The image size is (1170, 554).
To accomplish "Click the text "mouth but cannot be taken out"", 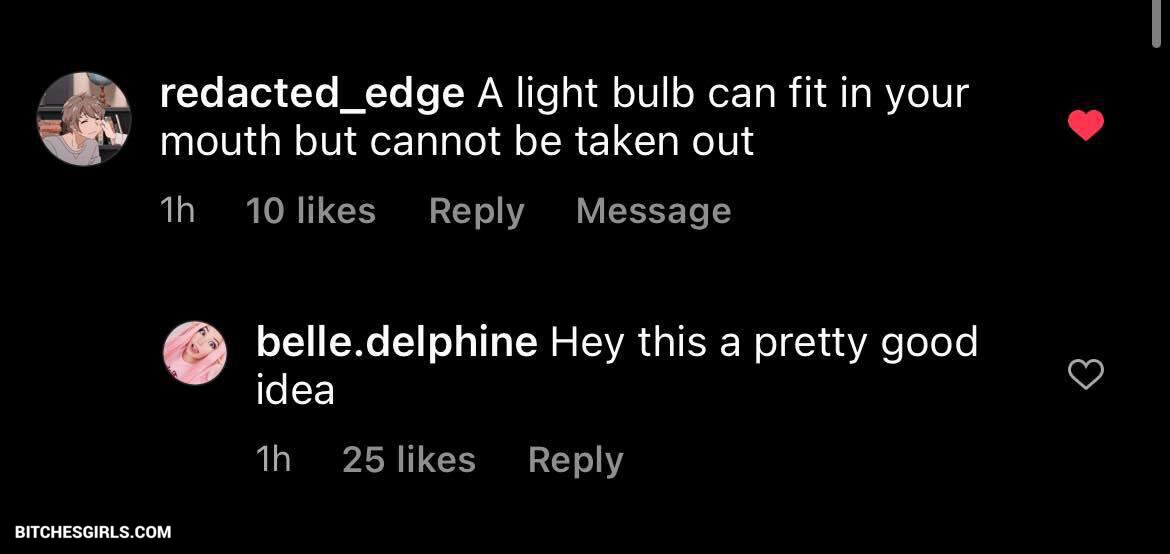I will click(456, 142).
